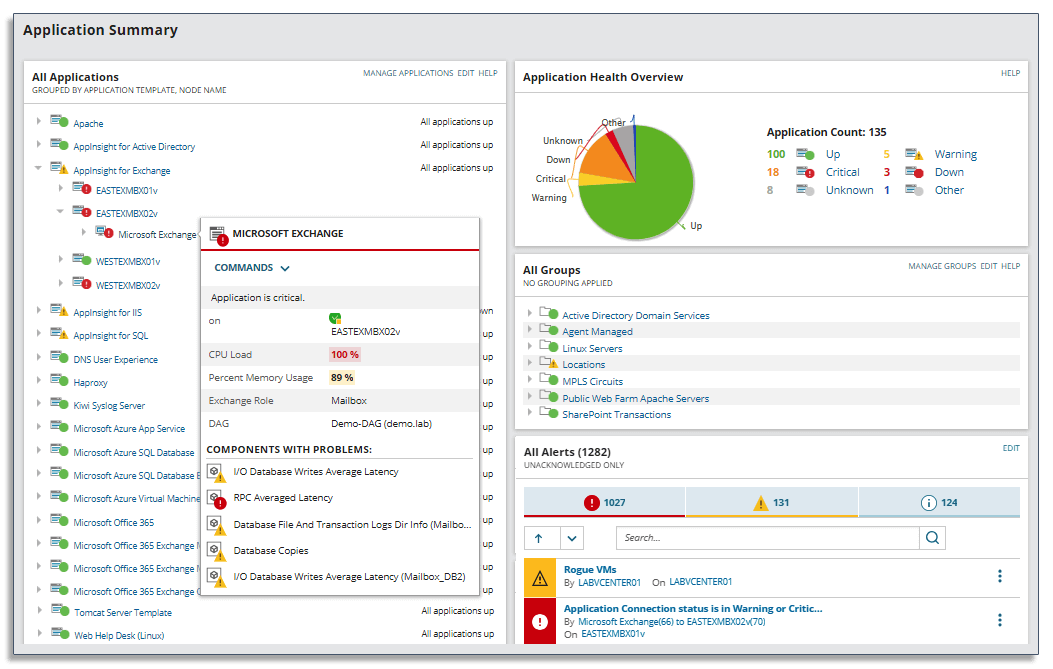Click the Apache application status icon
Image resolution: width=1053 pixels, height=669 pixels.
coord(59,122)
